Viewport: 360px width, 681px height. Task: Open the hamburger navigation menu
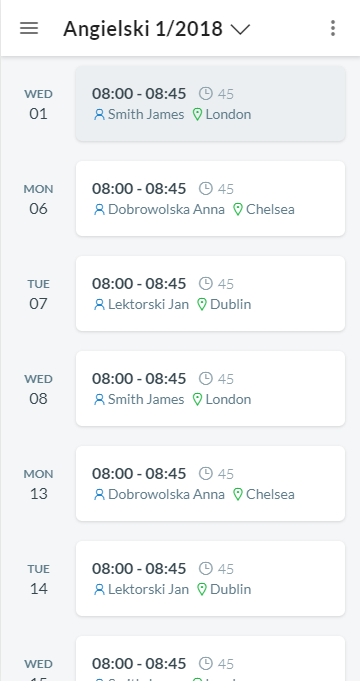[x=29, y=28]
